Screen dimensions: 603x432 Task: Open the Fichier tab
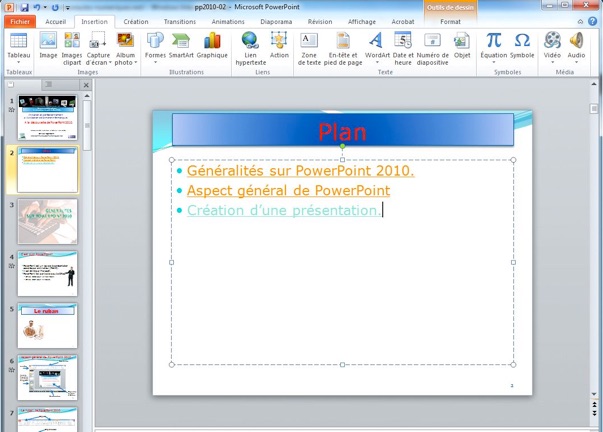[20, 22]
